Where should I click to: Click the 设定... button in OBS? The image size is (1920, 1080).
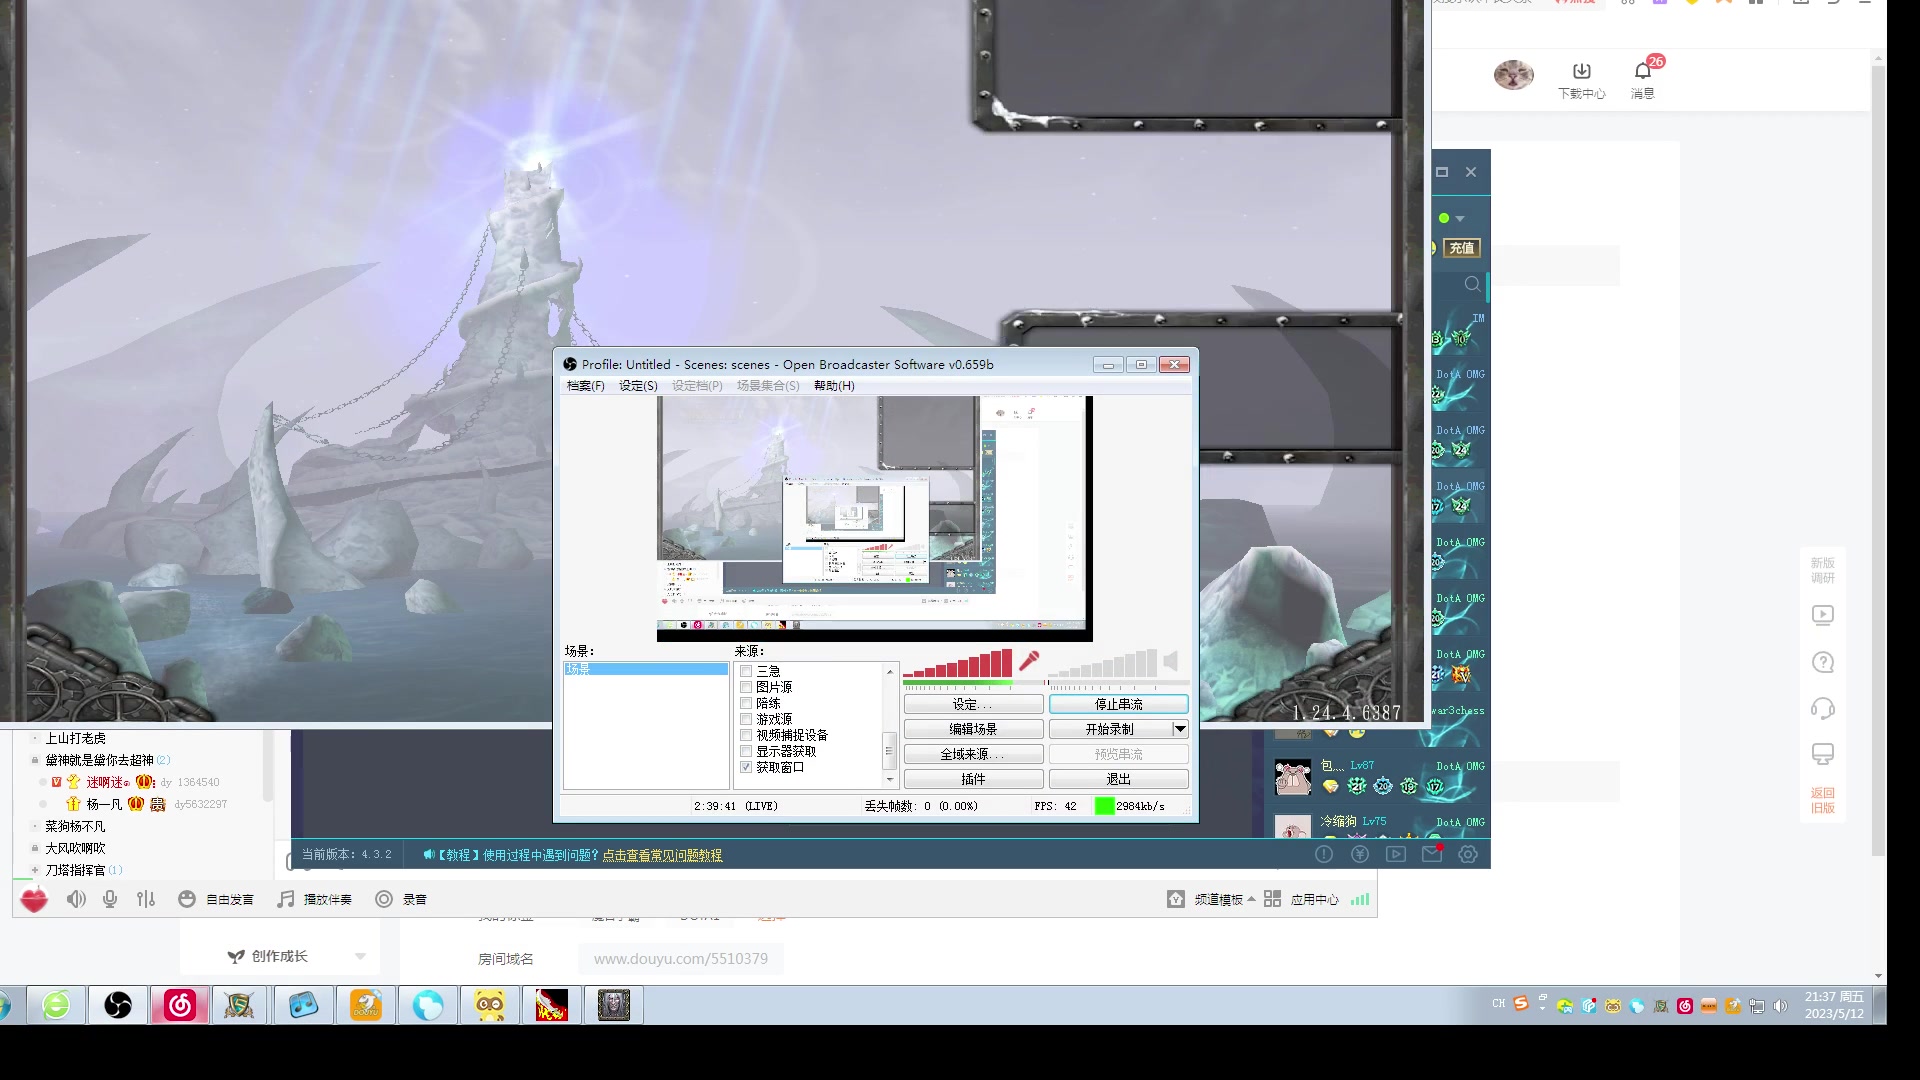pos(973,705)
